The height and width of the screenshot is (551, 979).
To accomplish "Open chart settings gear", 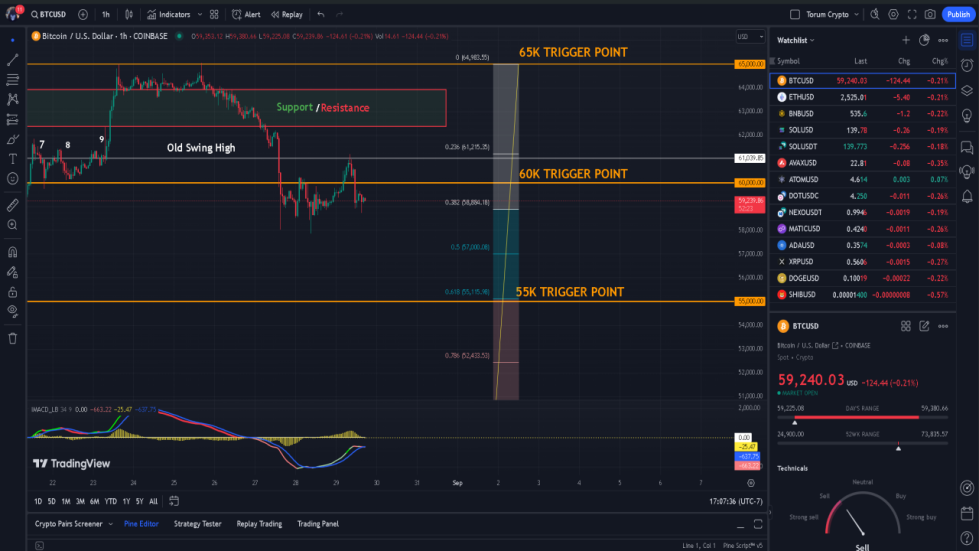I will (893, 14).
